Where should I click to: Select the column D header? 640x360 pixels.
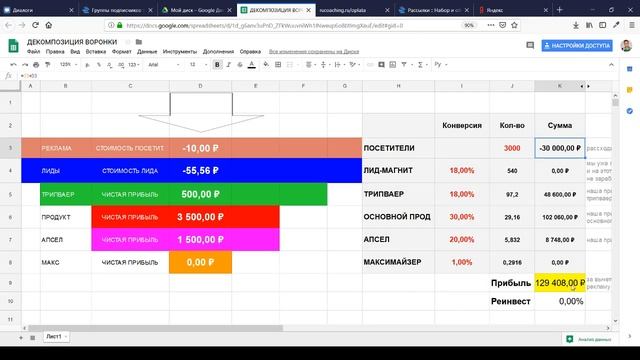(200, 86)
